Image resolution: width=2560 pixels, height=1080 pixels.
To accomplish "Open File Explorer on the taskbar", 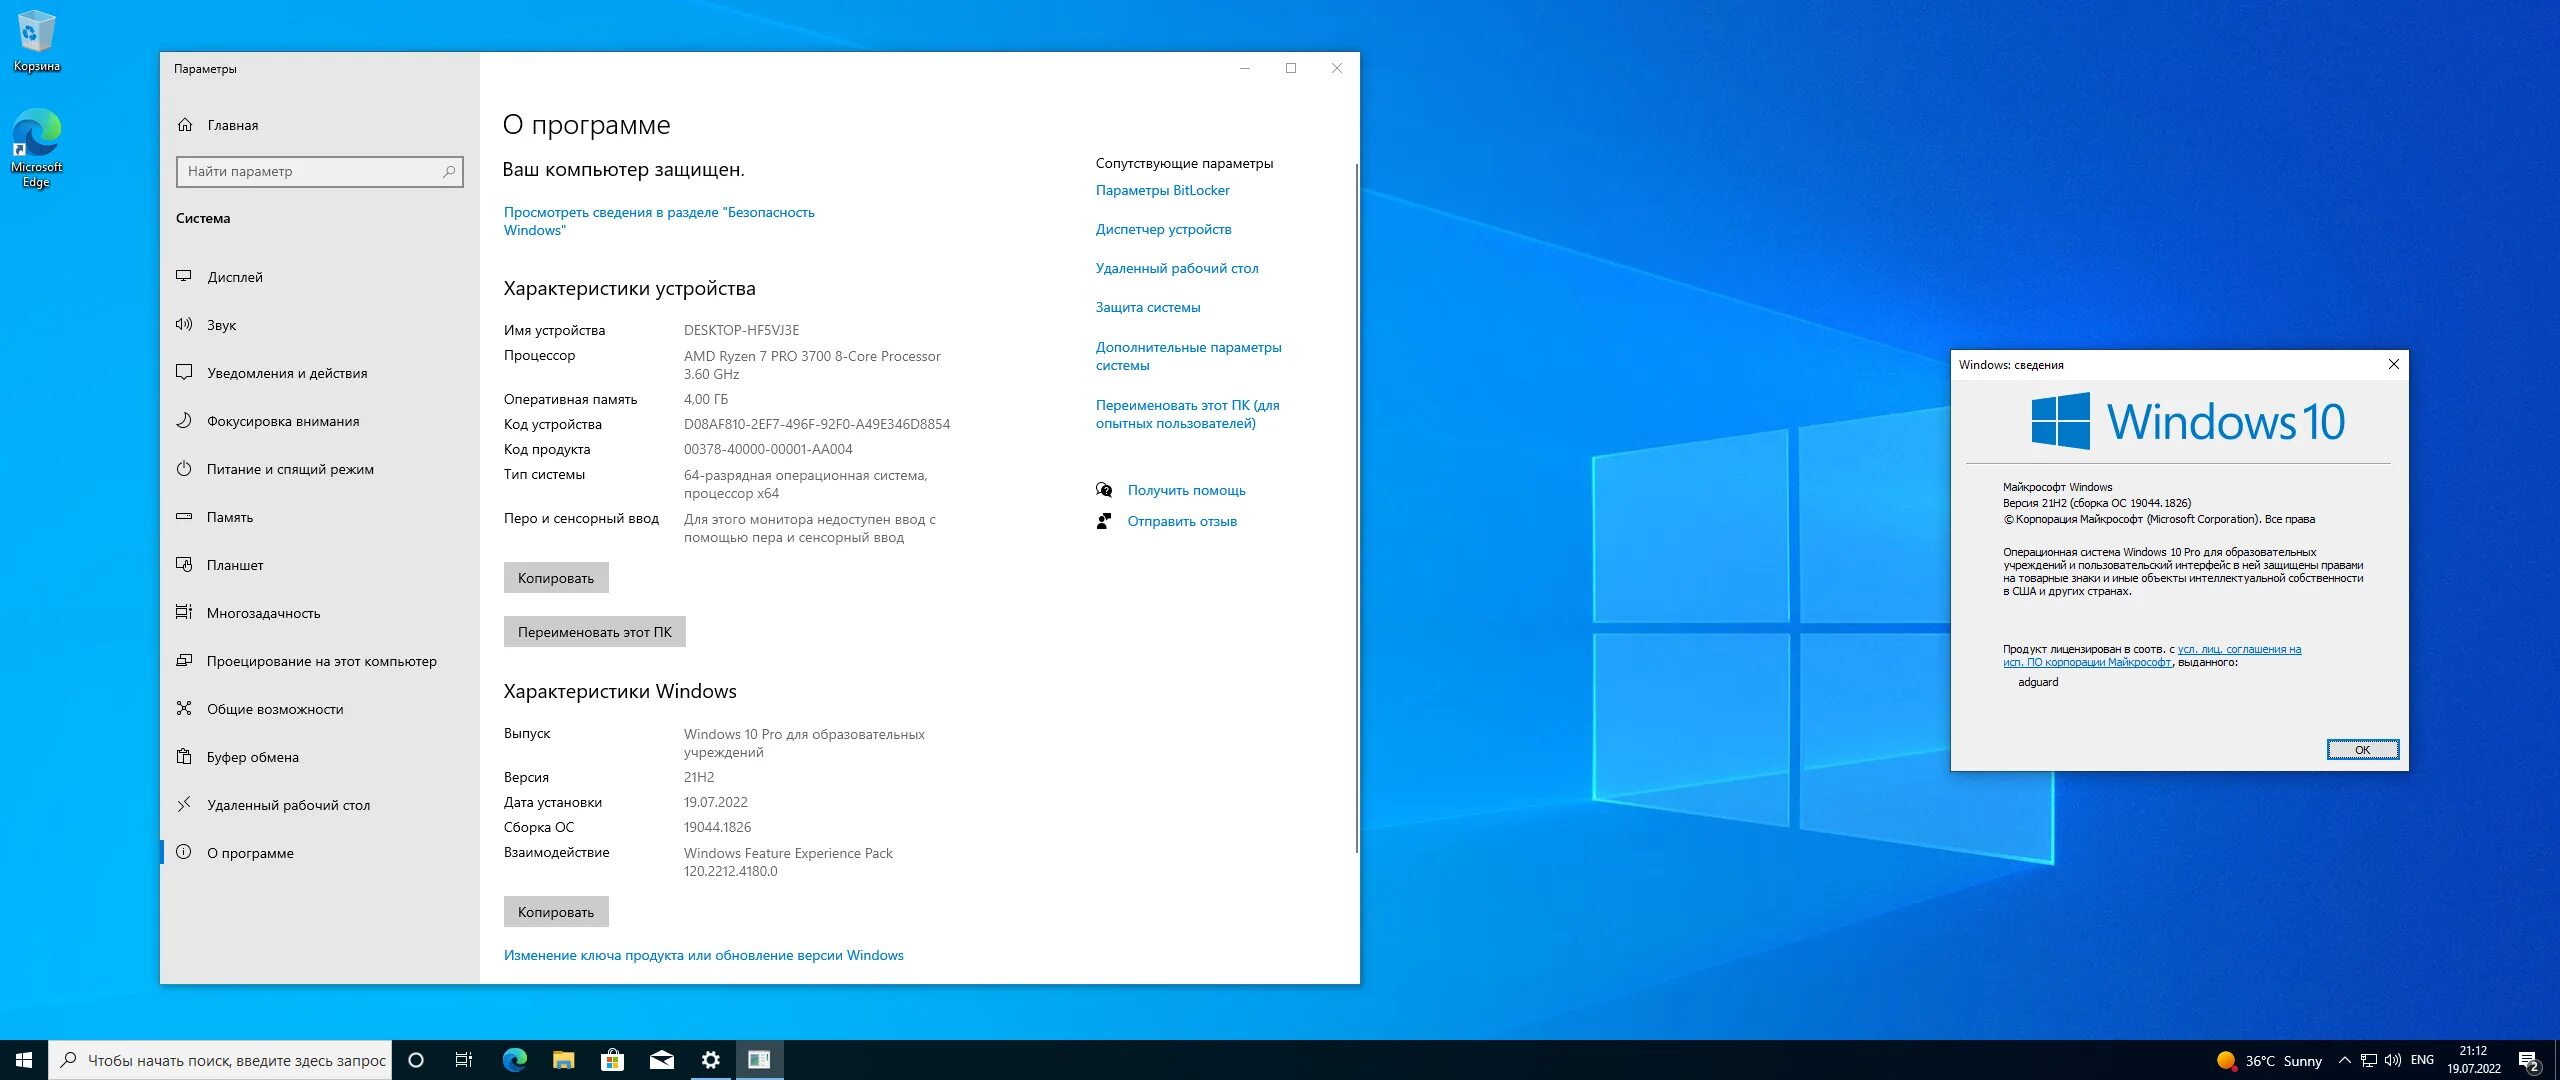I will coord(563,1060).
